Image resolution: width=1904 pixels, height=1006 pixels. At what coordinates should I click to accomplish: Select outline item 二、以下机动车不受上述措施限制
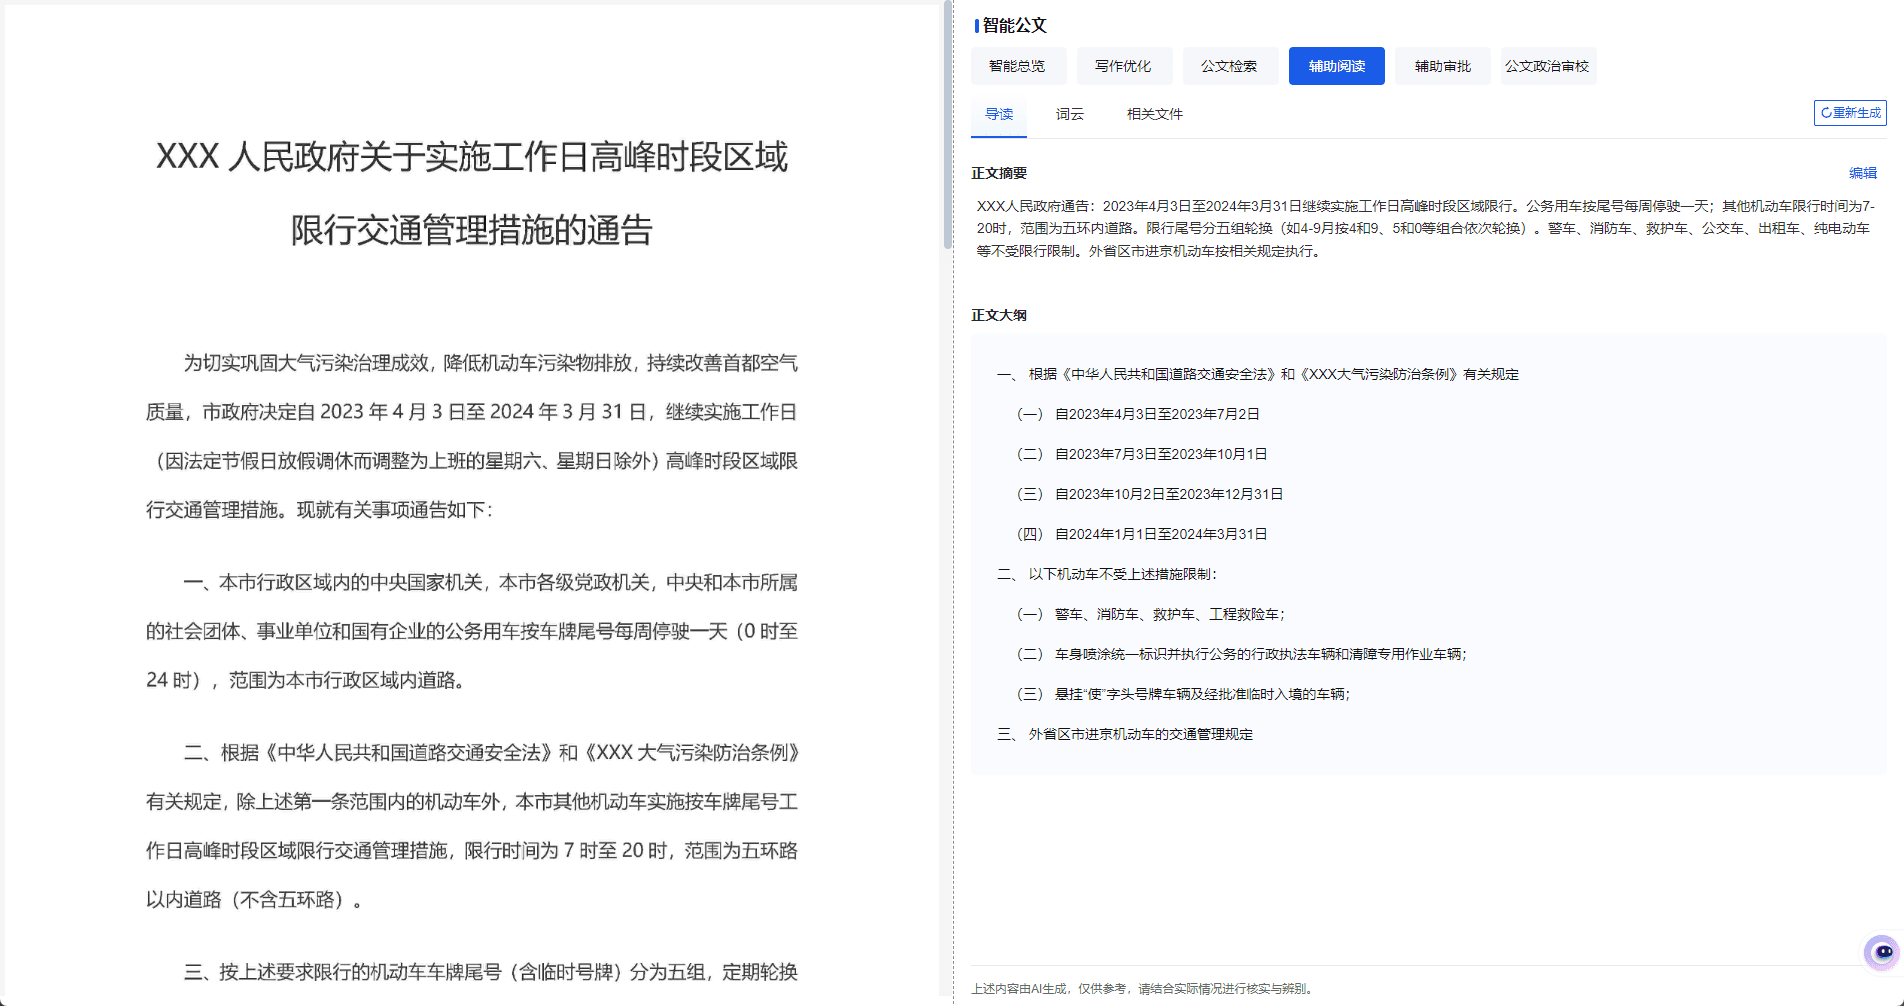1107,574
